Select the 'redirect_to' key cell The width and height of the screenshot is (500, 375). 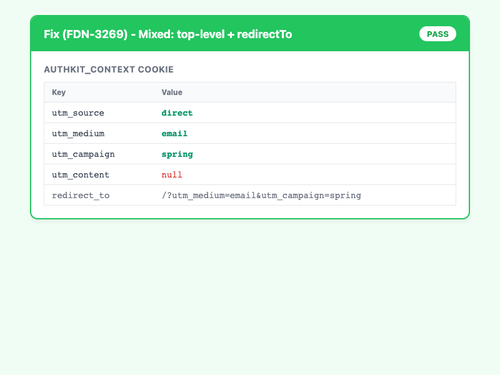coord(80,196)
